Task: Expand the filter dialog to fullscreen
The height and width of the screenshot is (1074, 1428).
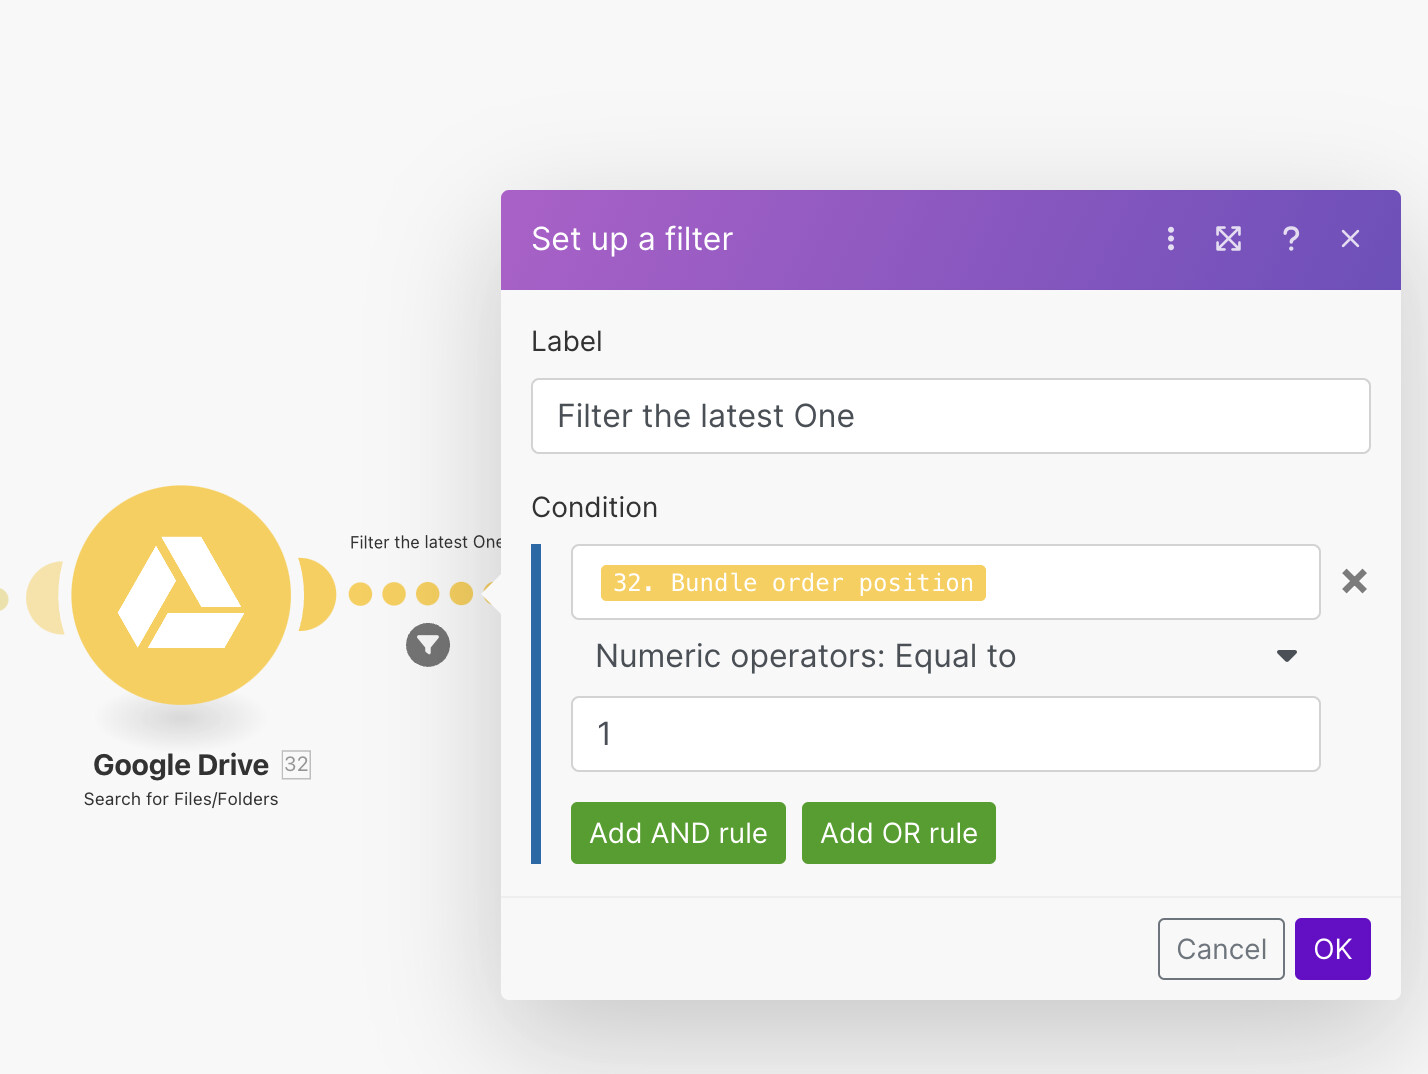Action: tap(1228, 239)
